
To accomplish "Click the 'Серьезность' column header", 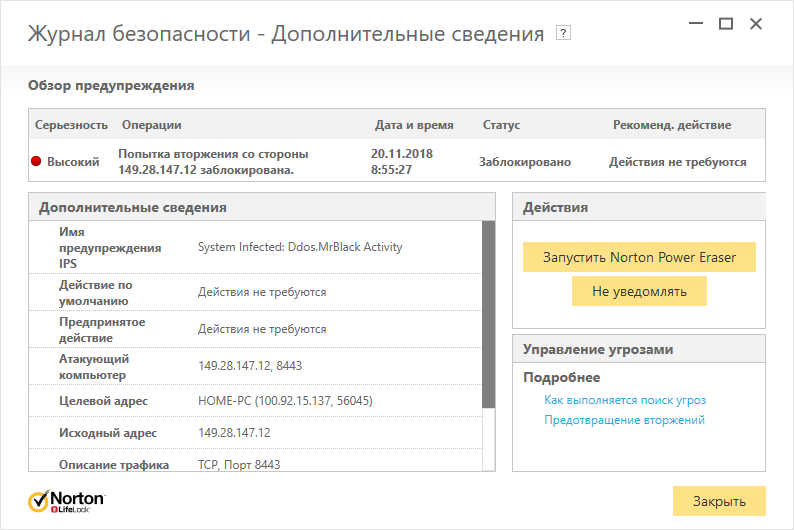I will coord(71,125).
